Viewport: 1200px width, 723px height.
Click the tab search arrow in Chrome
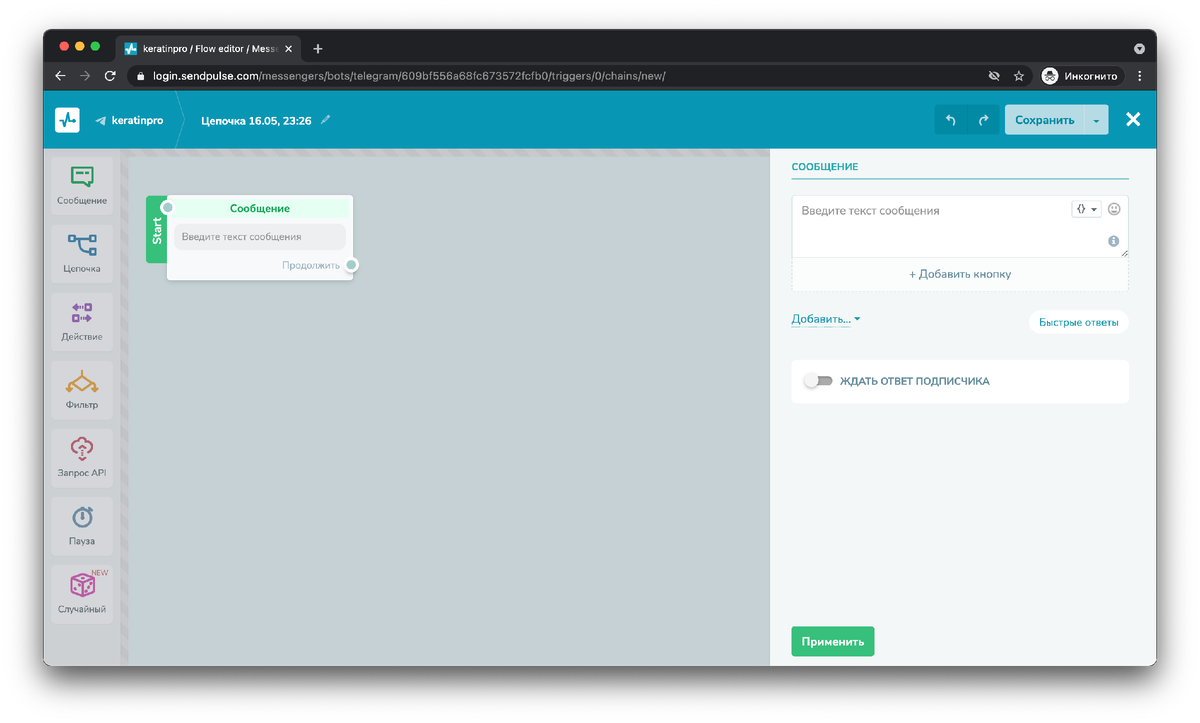[1139, 48]
